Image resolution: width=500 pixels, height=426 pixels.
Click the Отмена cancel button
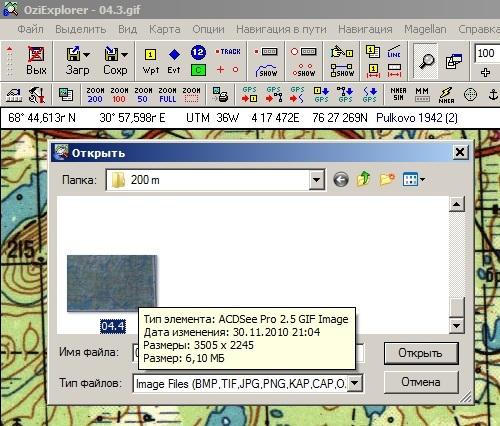point(421,382)
